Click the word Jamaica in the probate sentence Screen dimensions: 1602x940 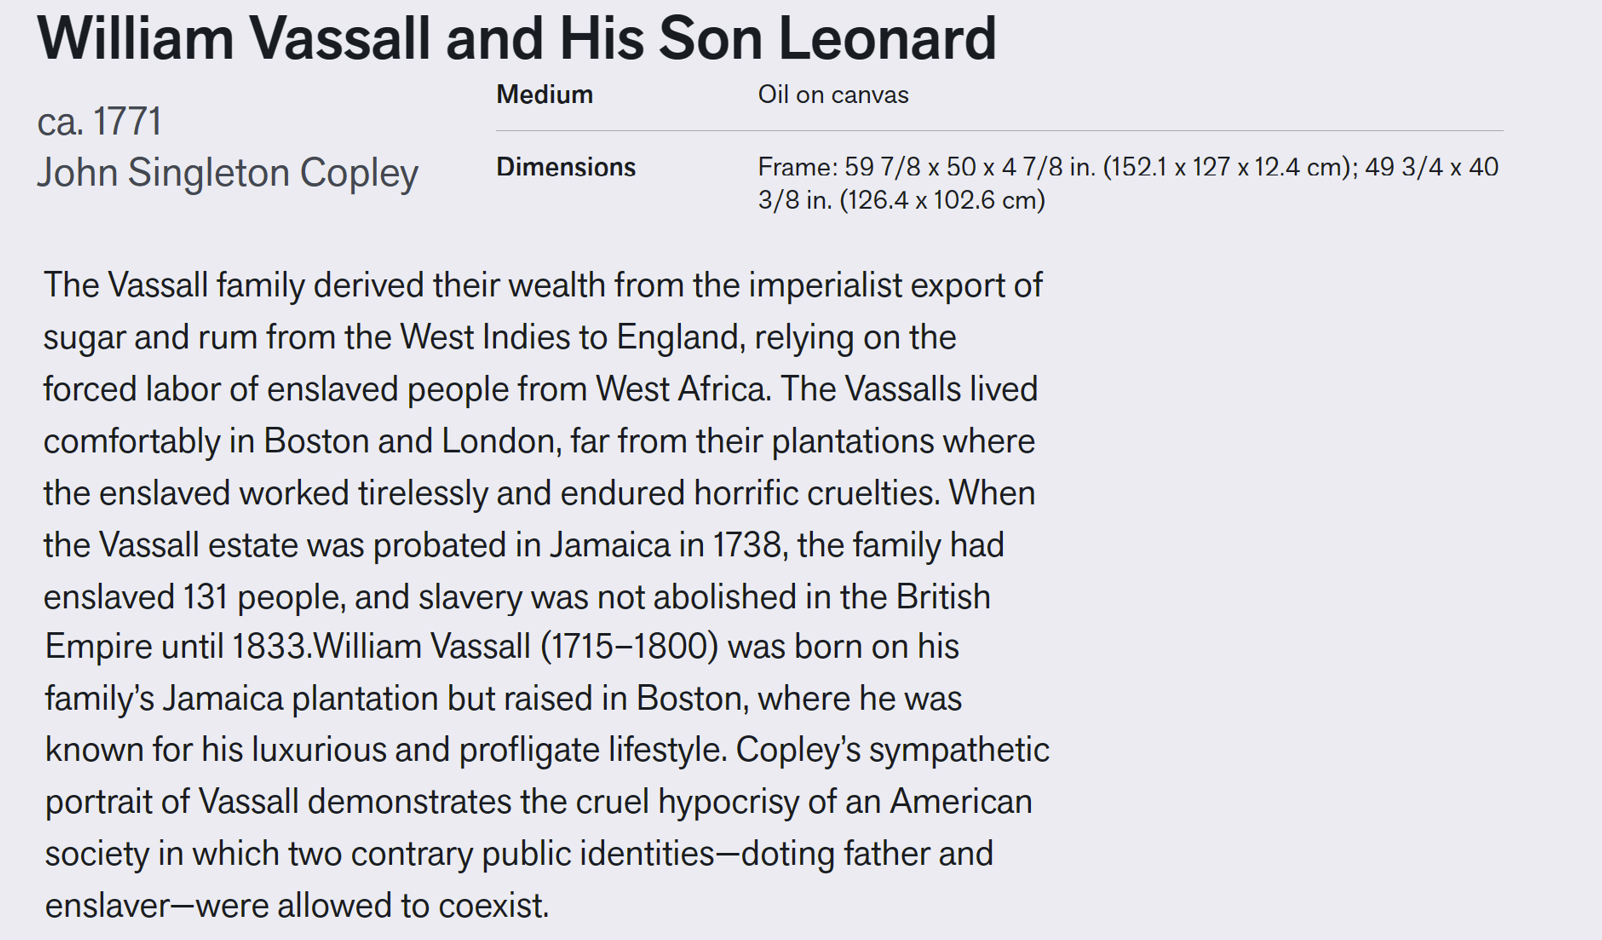click(610, 545)
